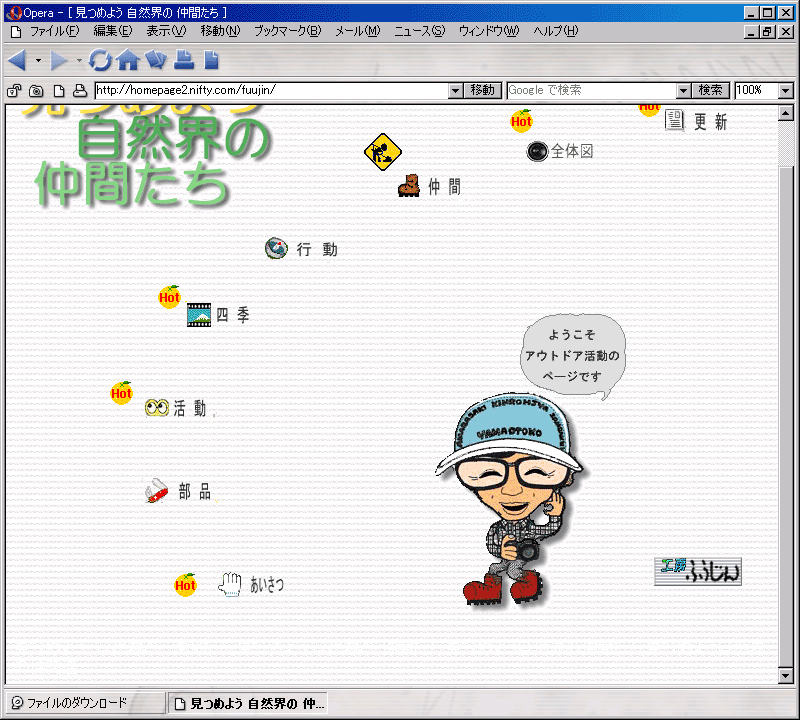Toggle print preview icon left of address field

coord(80,91)
